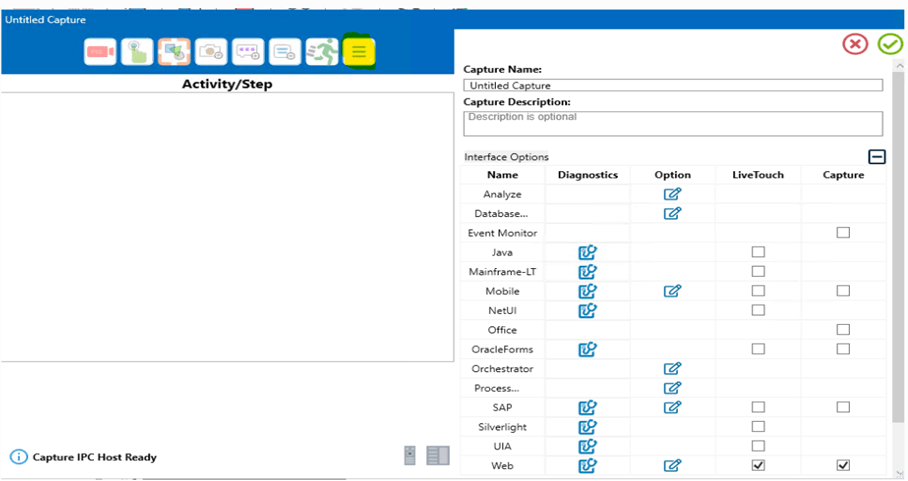
Task: Click the red X cancel button
Action: point(854,44)
